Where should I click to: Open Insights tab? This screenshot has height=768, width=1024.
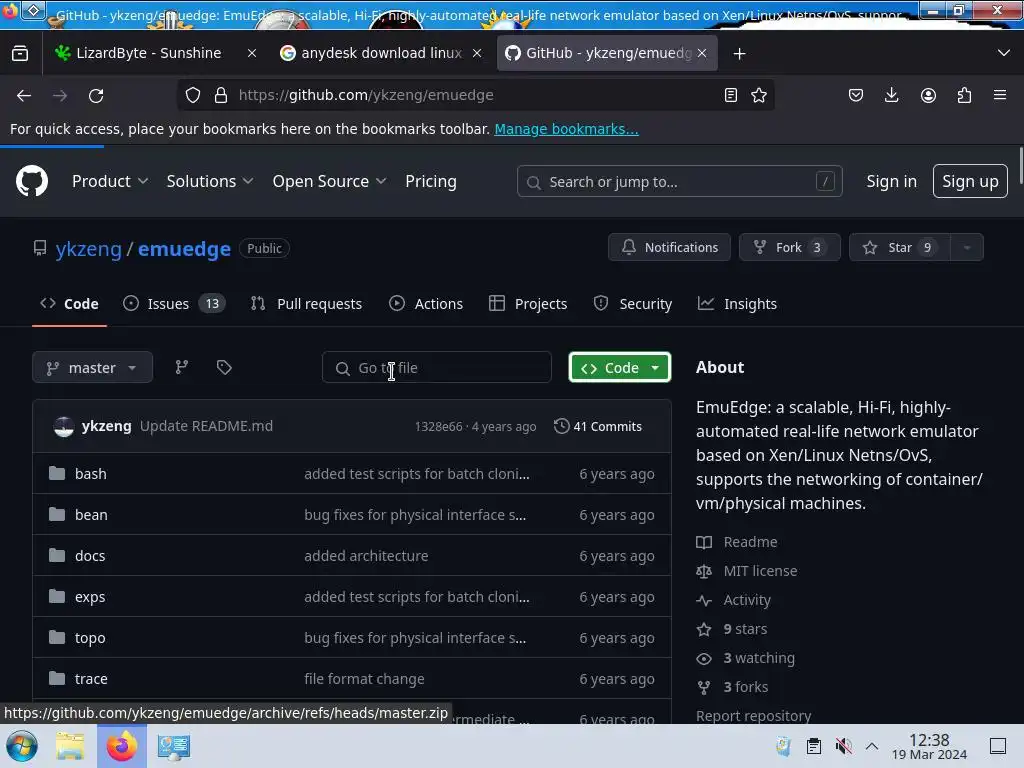tap(737, 304)
